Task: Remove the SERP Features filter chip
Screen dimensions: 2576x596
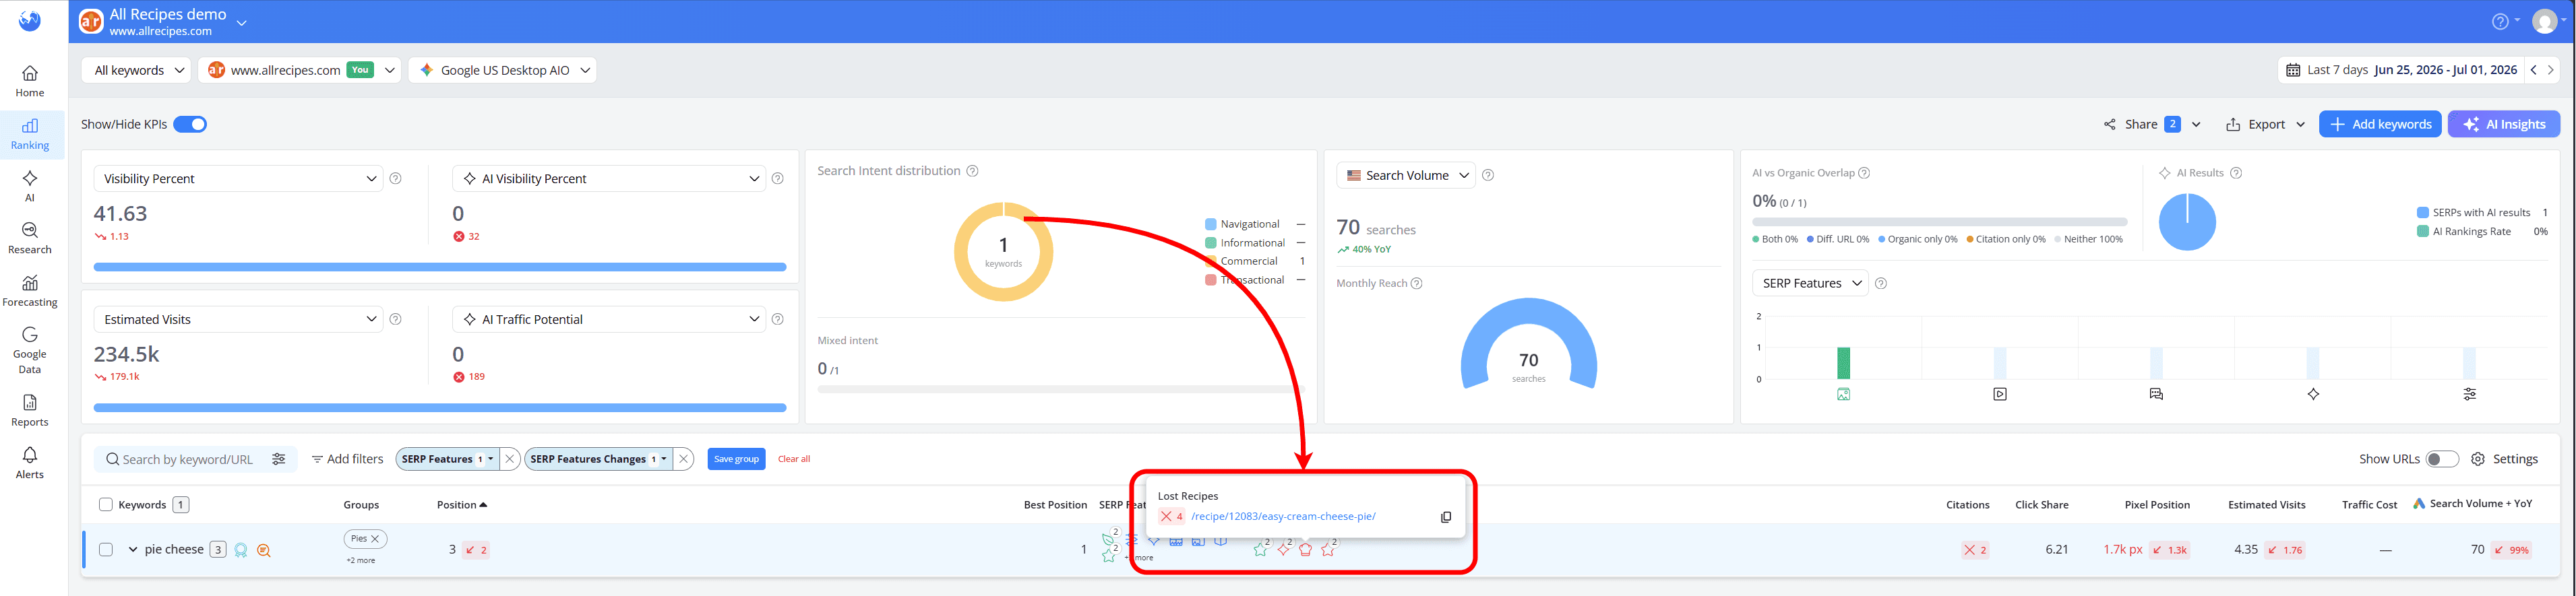Action: [x=510, y=459]
